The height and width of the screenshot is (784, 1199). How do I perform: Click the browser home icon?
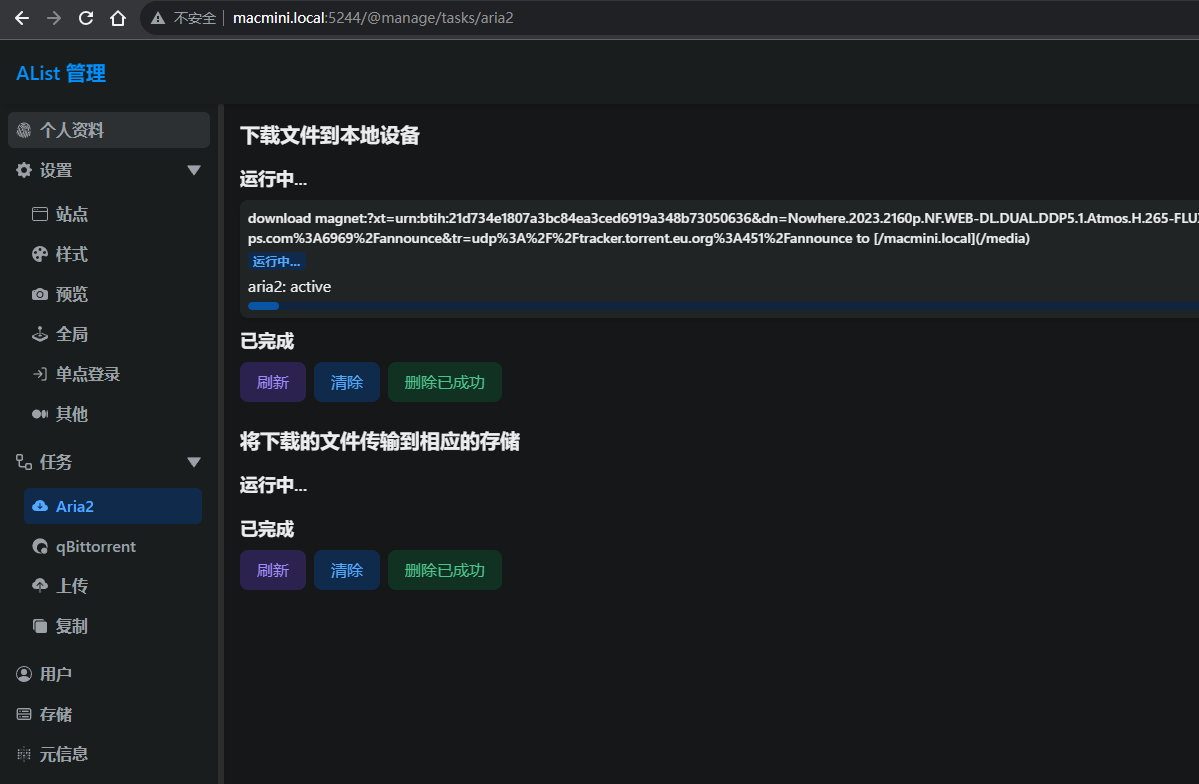(118, 18)
